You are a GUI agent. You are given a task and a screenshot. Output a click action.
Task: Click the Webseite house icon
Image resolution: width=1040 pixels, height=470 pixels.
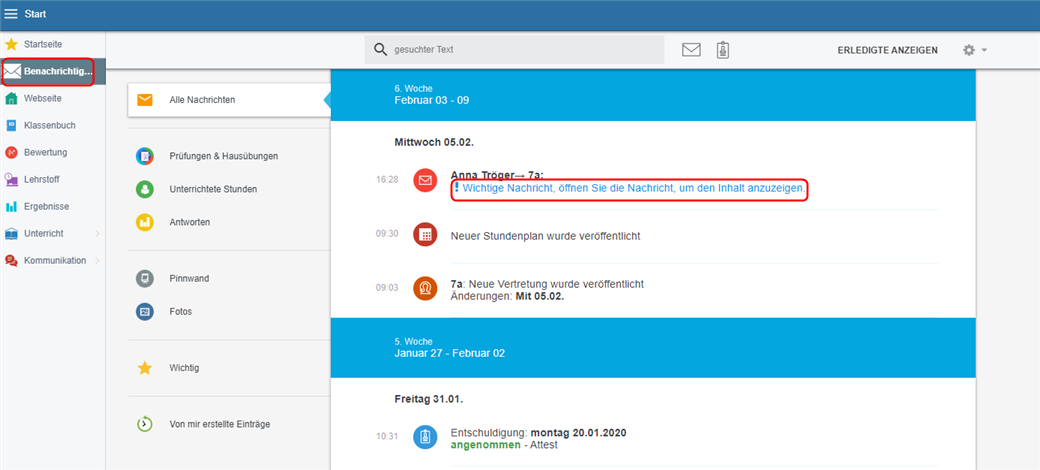11,99
